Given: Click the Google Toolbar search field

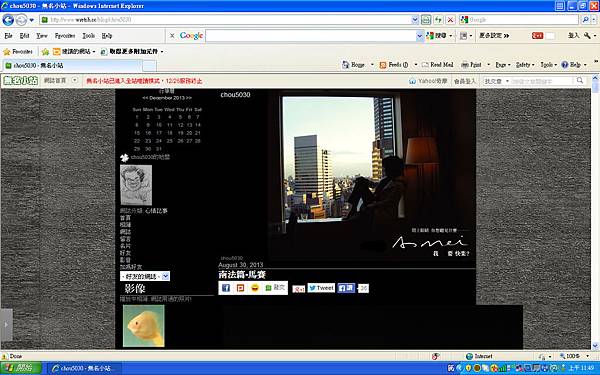Looking at the screenshot, I should coord(310,36).
